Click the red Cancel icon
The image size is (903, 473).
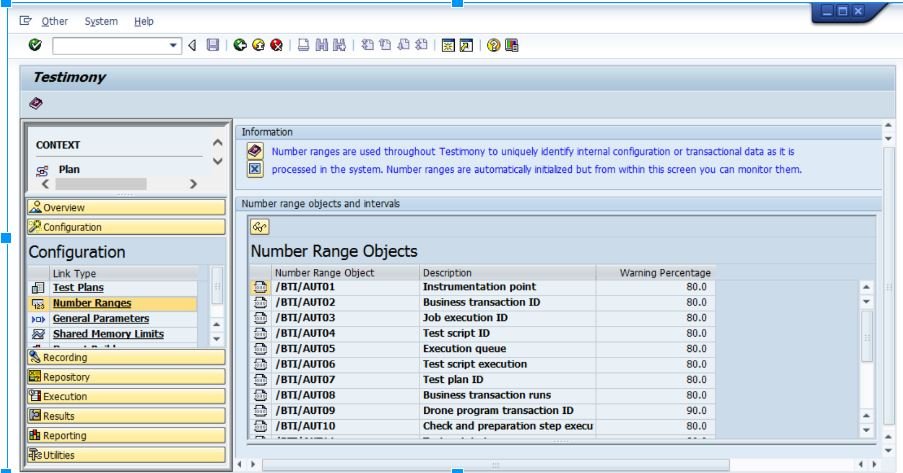(277, 45)
